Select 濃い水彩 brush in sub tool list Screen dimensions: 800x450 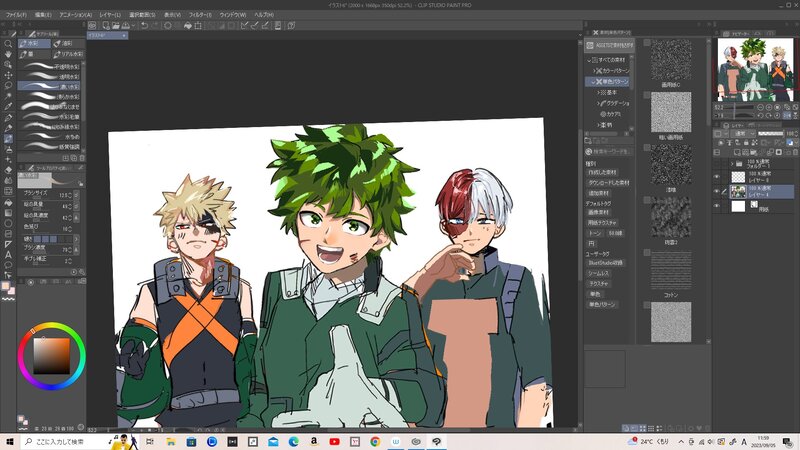[x=49, y=86]
